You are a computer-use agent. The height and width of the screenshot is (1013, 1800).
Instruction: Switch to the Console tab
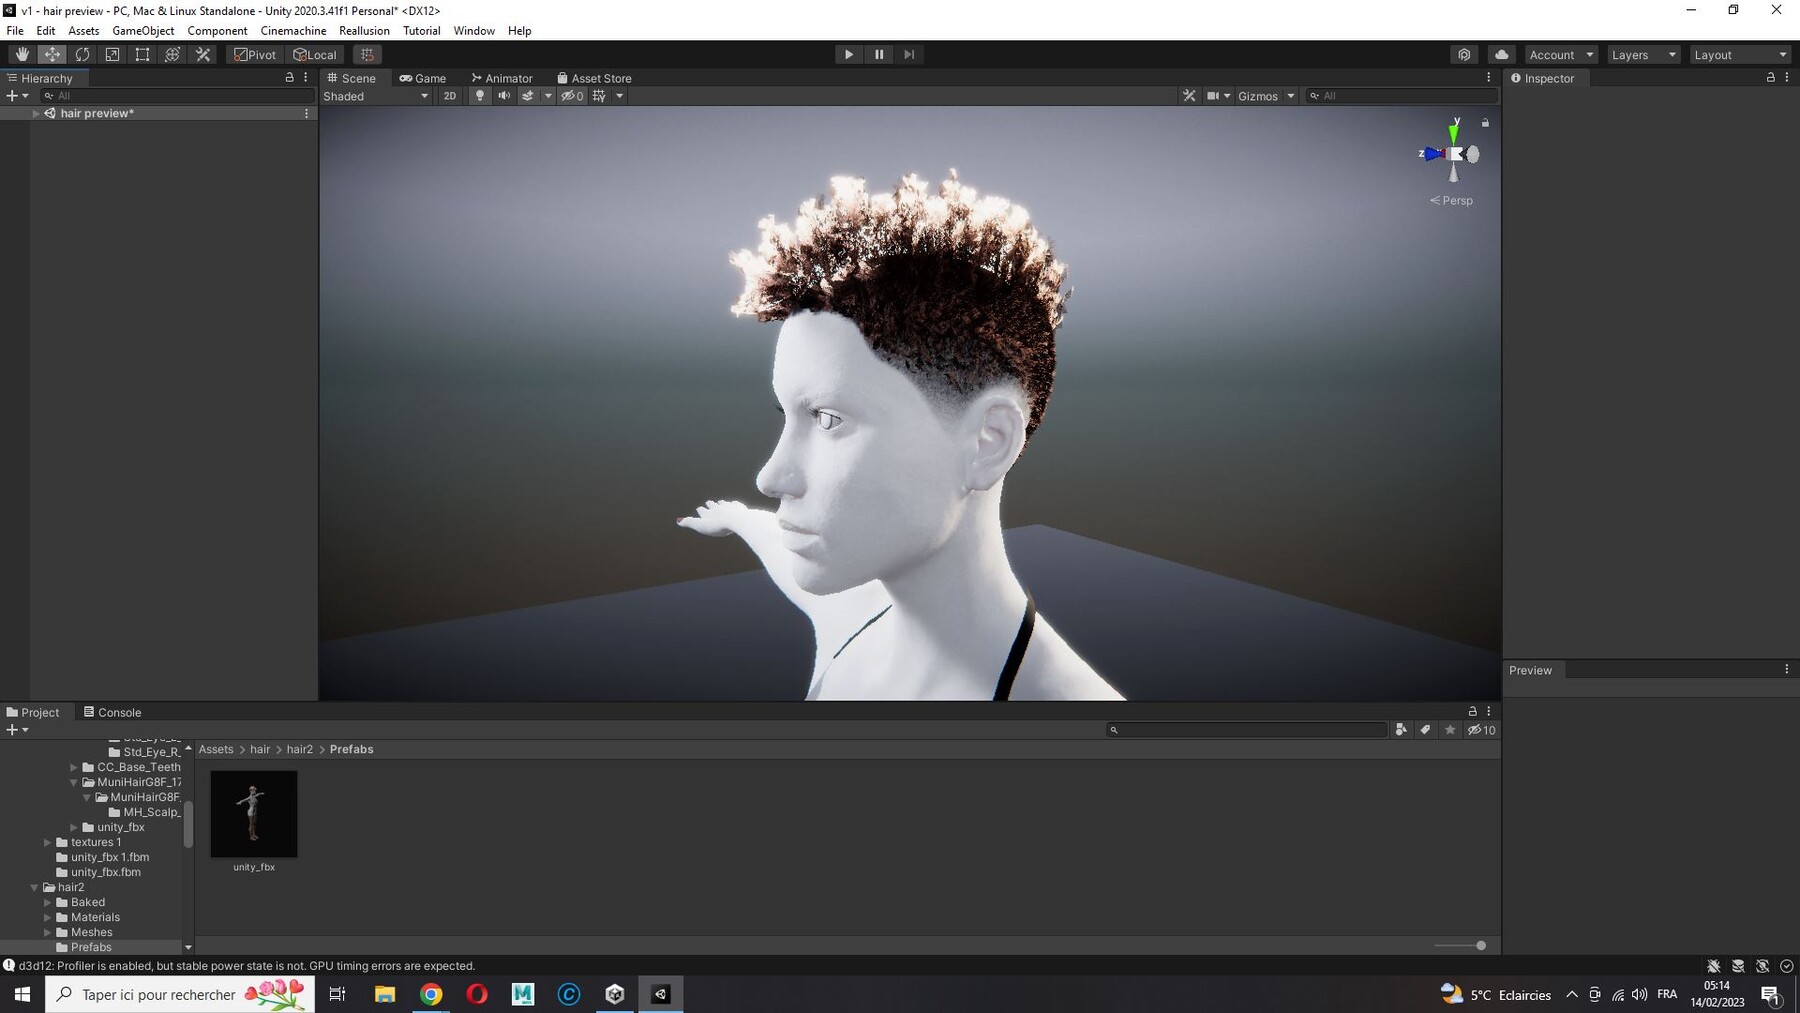[x=112, y=712]
